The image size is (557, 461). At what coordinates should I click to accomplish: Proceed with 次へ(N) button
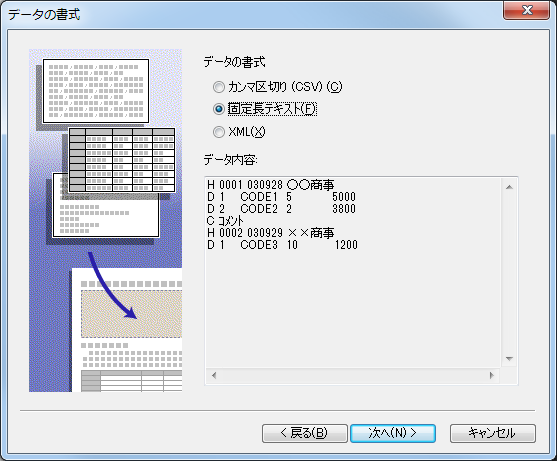pos(393,433)
